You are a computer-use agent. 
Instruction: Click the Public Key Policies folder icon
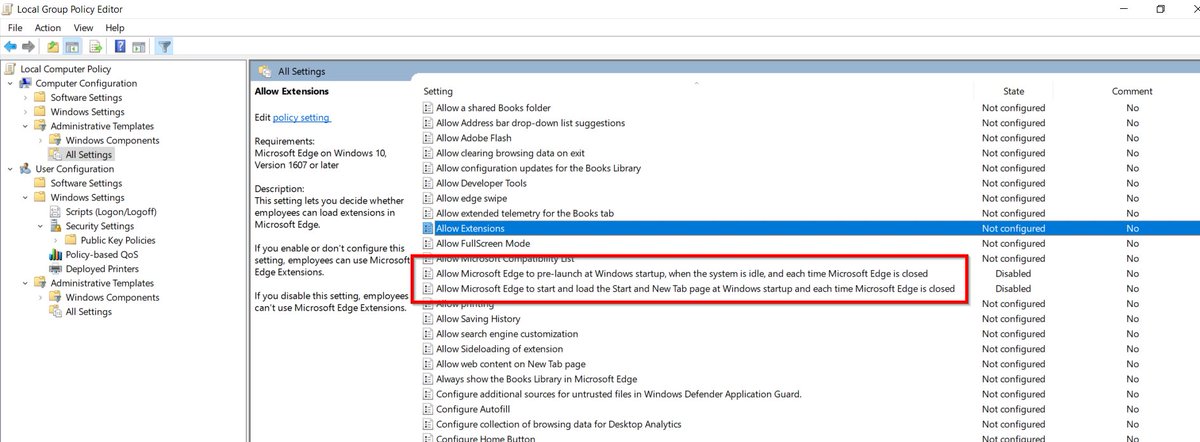[70, 240]
